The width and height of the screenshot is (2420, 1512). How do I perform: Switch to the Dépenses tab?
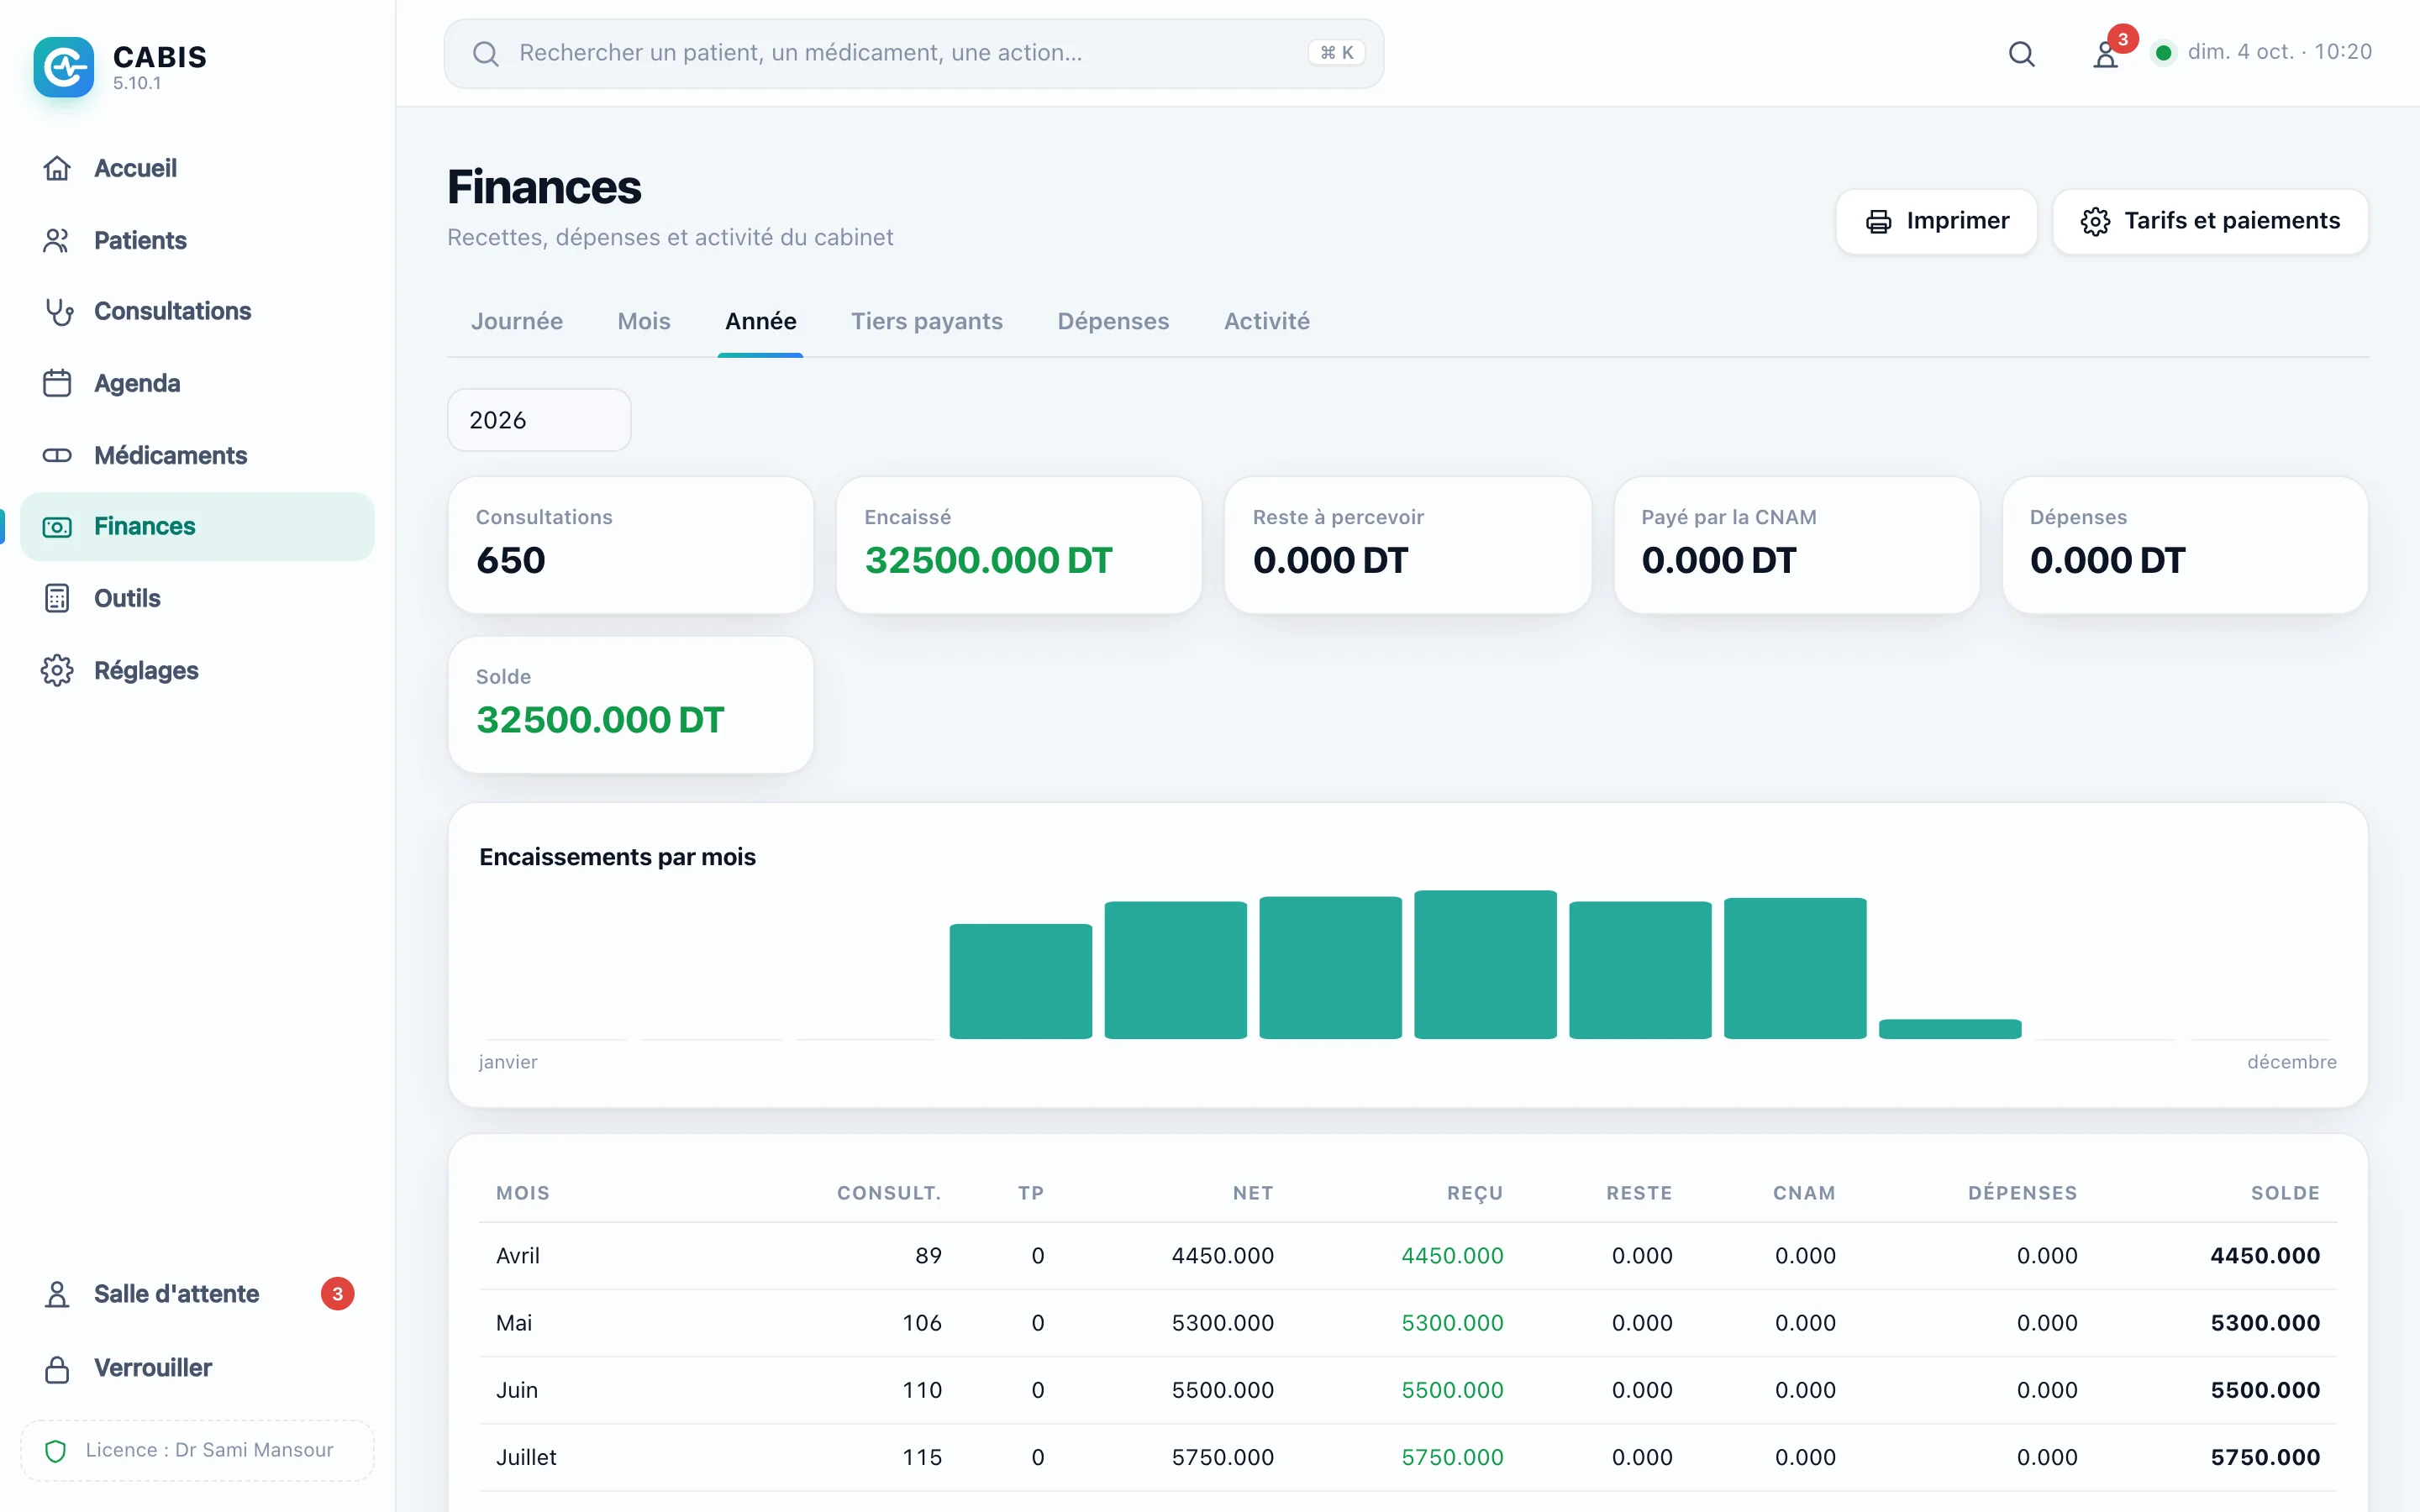point(1113,321)
